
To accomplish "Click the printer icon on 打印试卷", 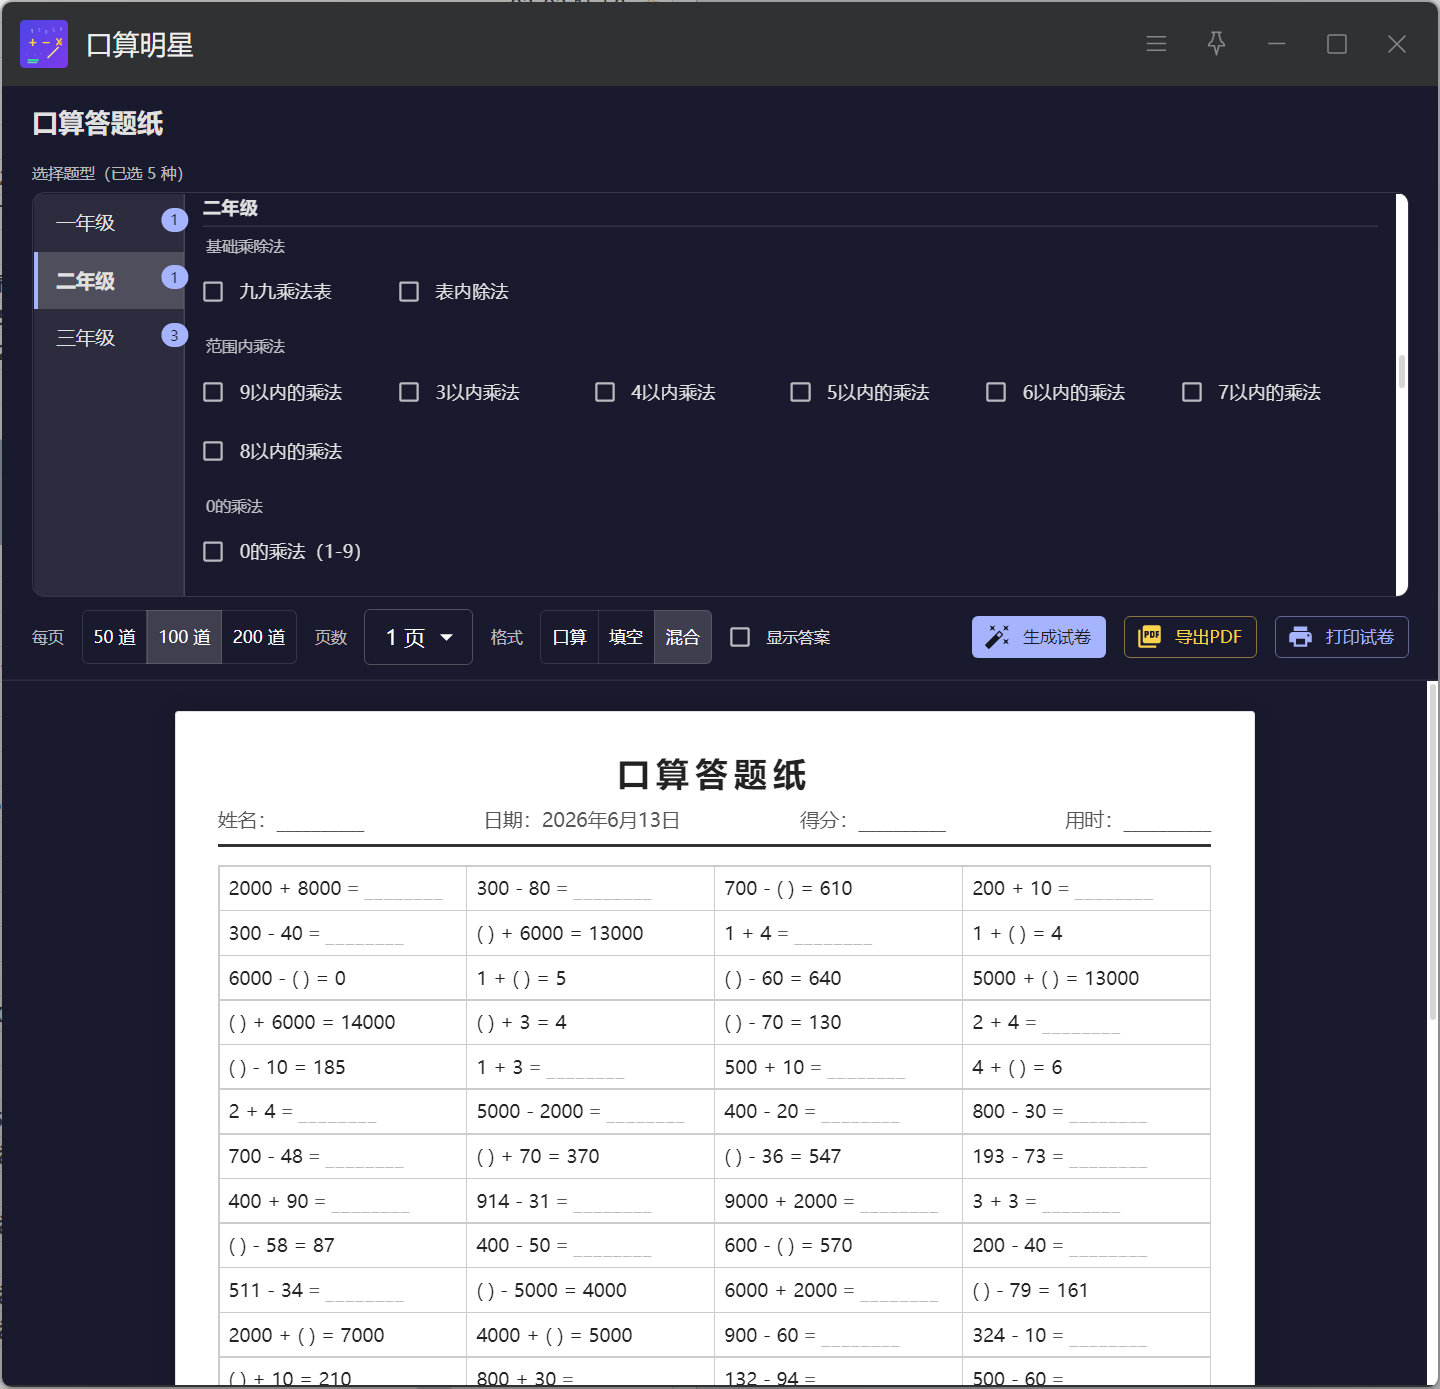I will coord(1301,637).
